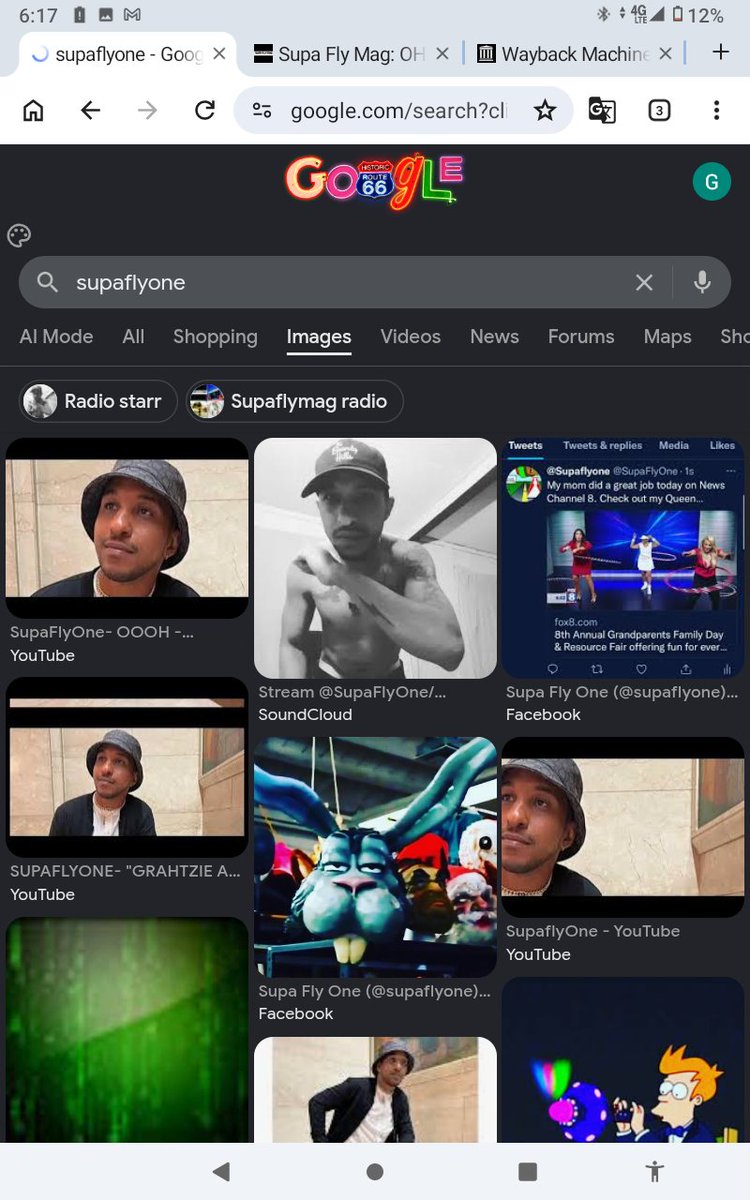750x1200 pixels.
Task: Open tab switcher showing 3 tabs
Action: click(659, 110)
